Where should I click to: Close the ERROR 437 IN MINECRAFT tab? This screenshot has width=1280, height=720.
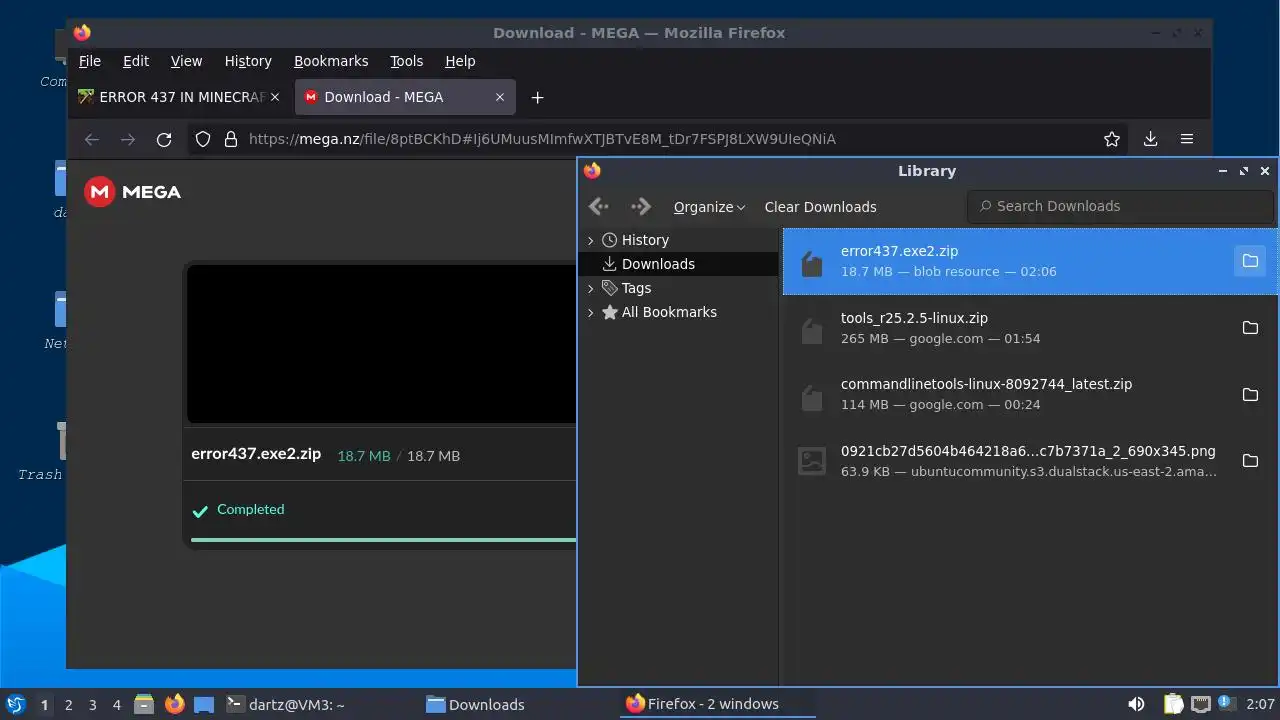coord(275,97)
